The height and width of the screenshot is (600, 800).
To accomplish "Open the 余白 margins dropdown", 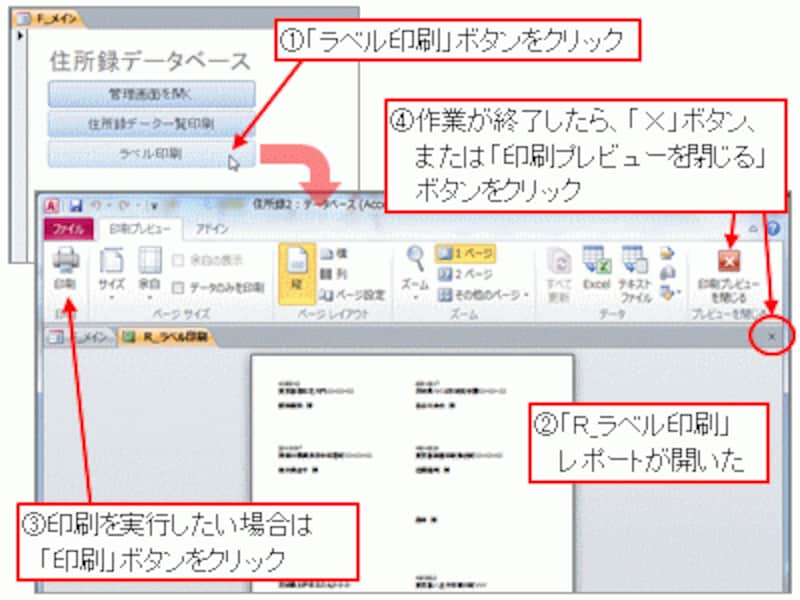I will pos(149,273).
